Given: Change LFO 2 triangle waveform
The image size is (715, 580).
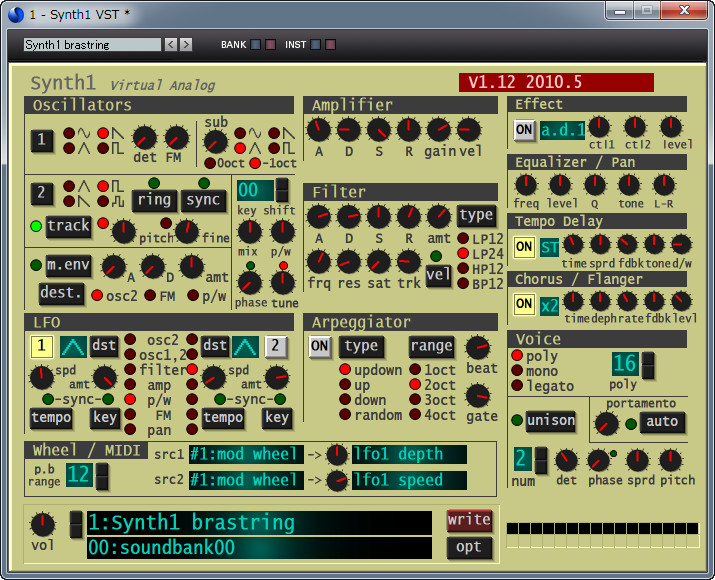Looking at the screenshot, I should click(245, 347).
